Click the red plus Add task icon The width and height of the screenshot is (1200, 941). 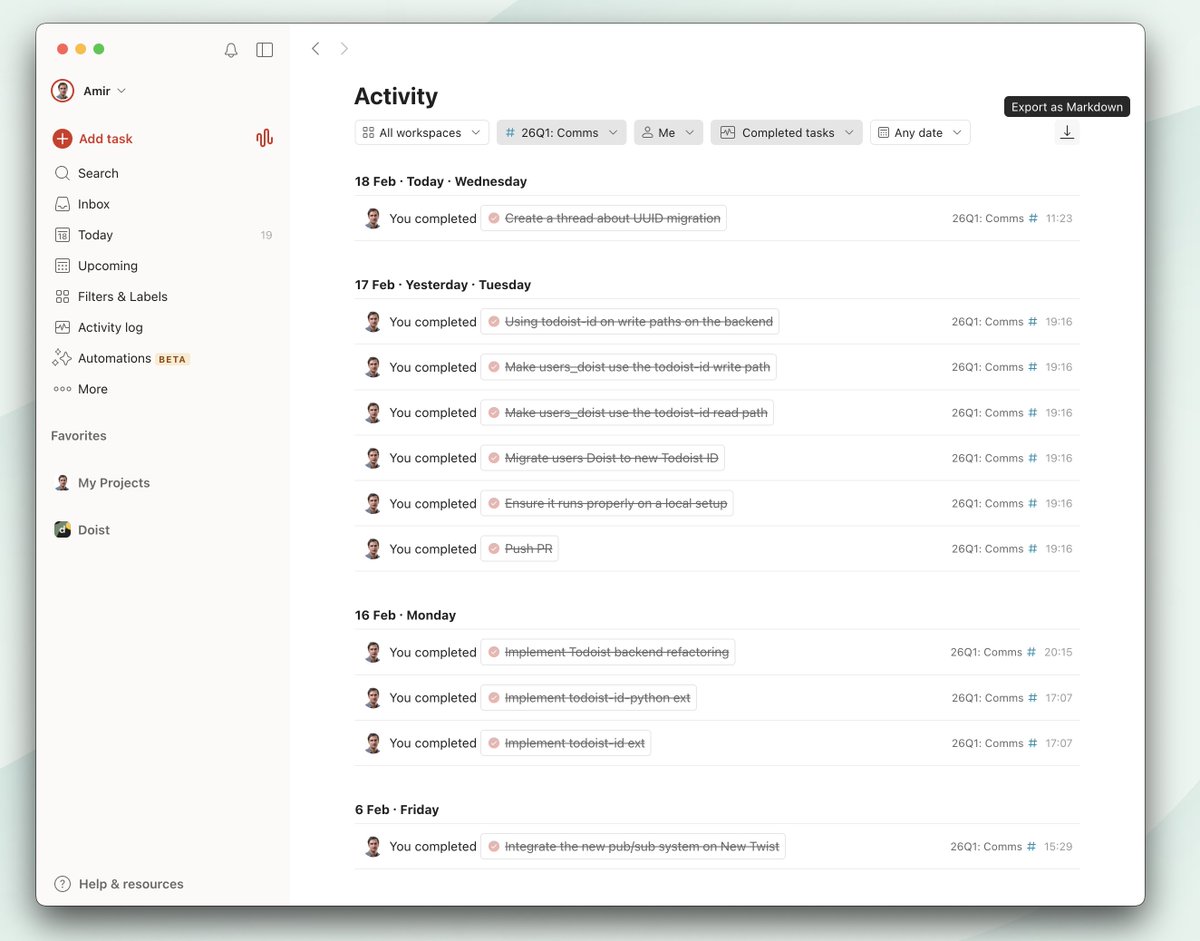[x=63, y=139]
